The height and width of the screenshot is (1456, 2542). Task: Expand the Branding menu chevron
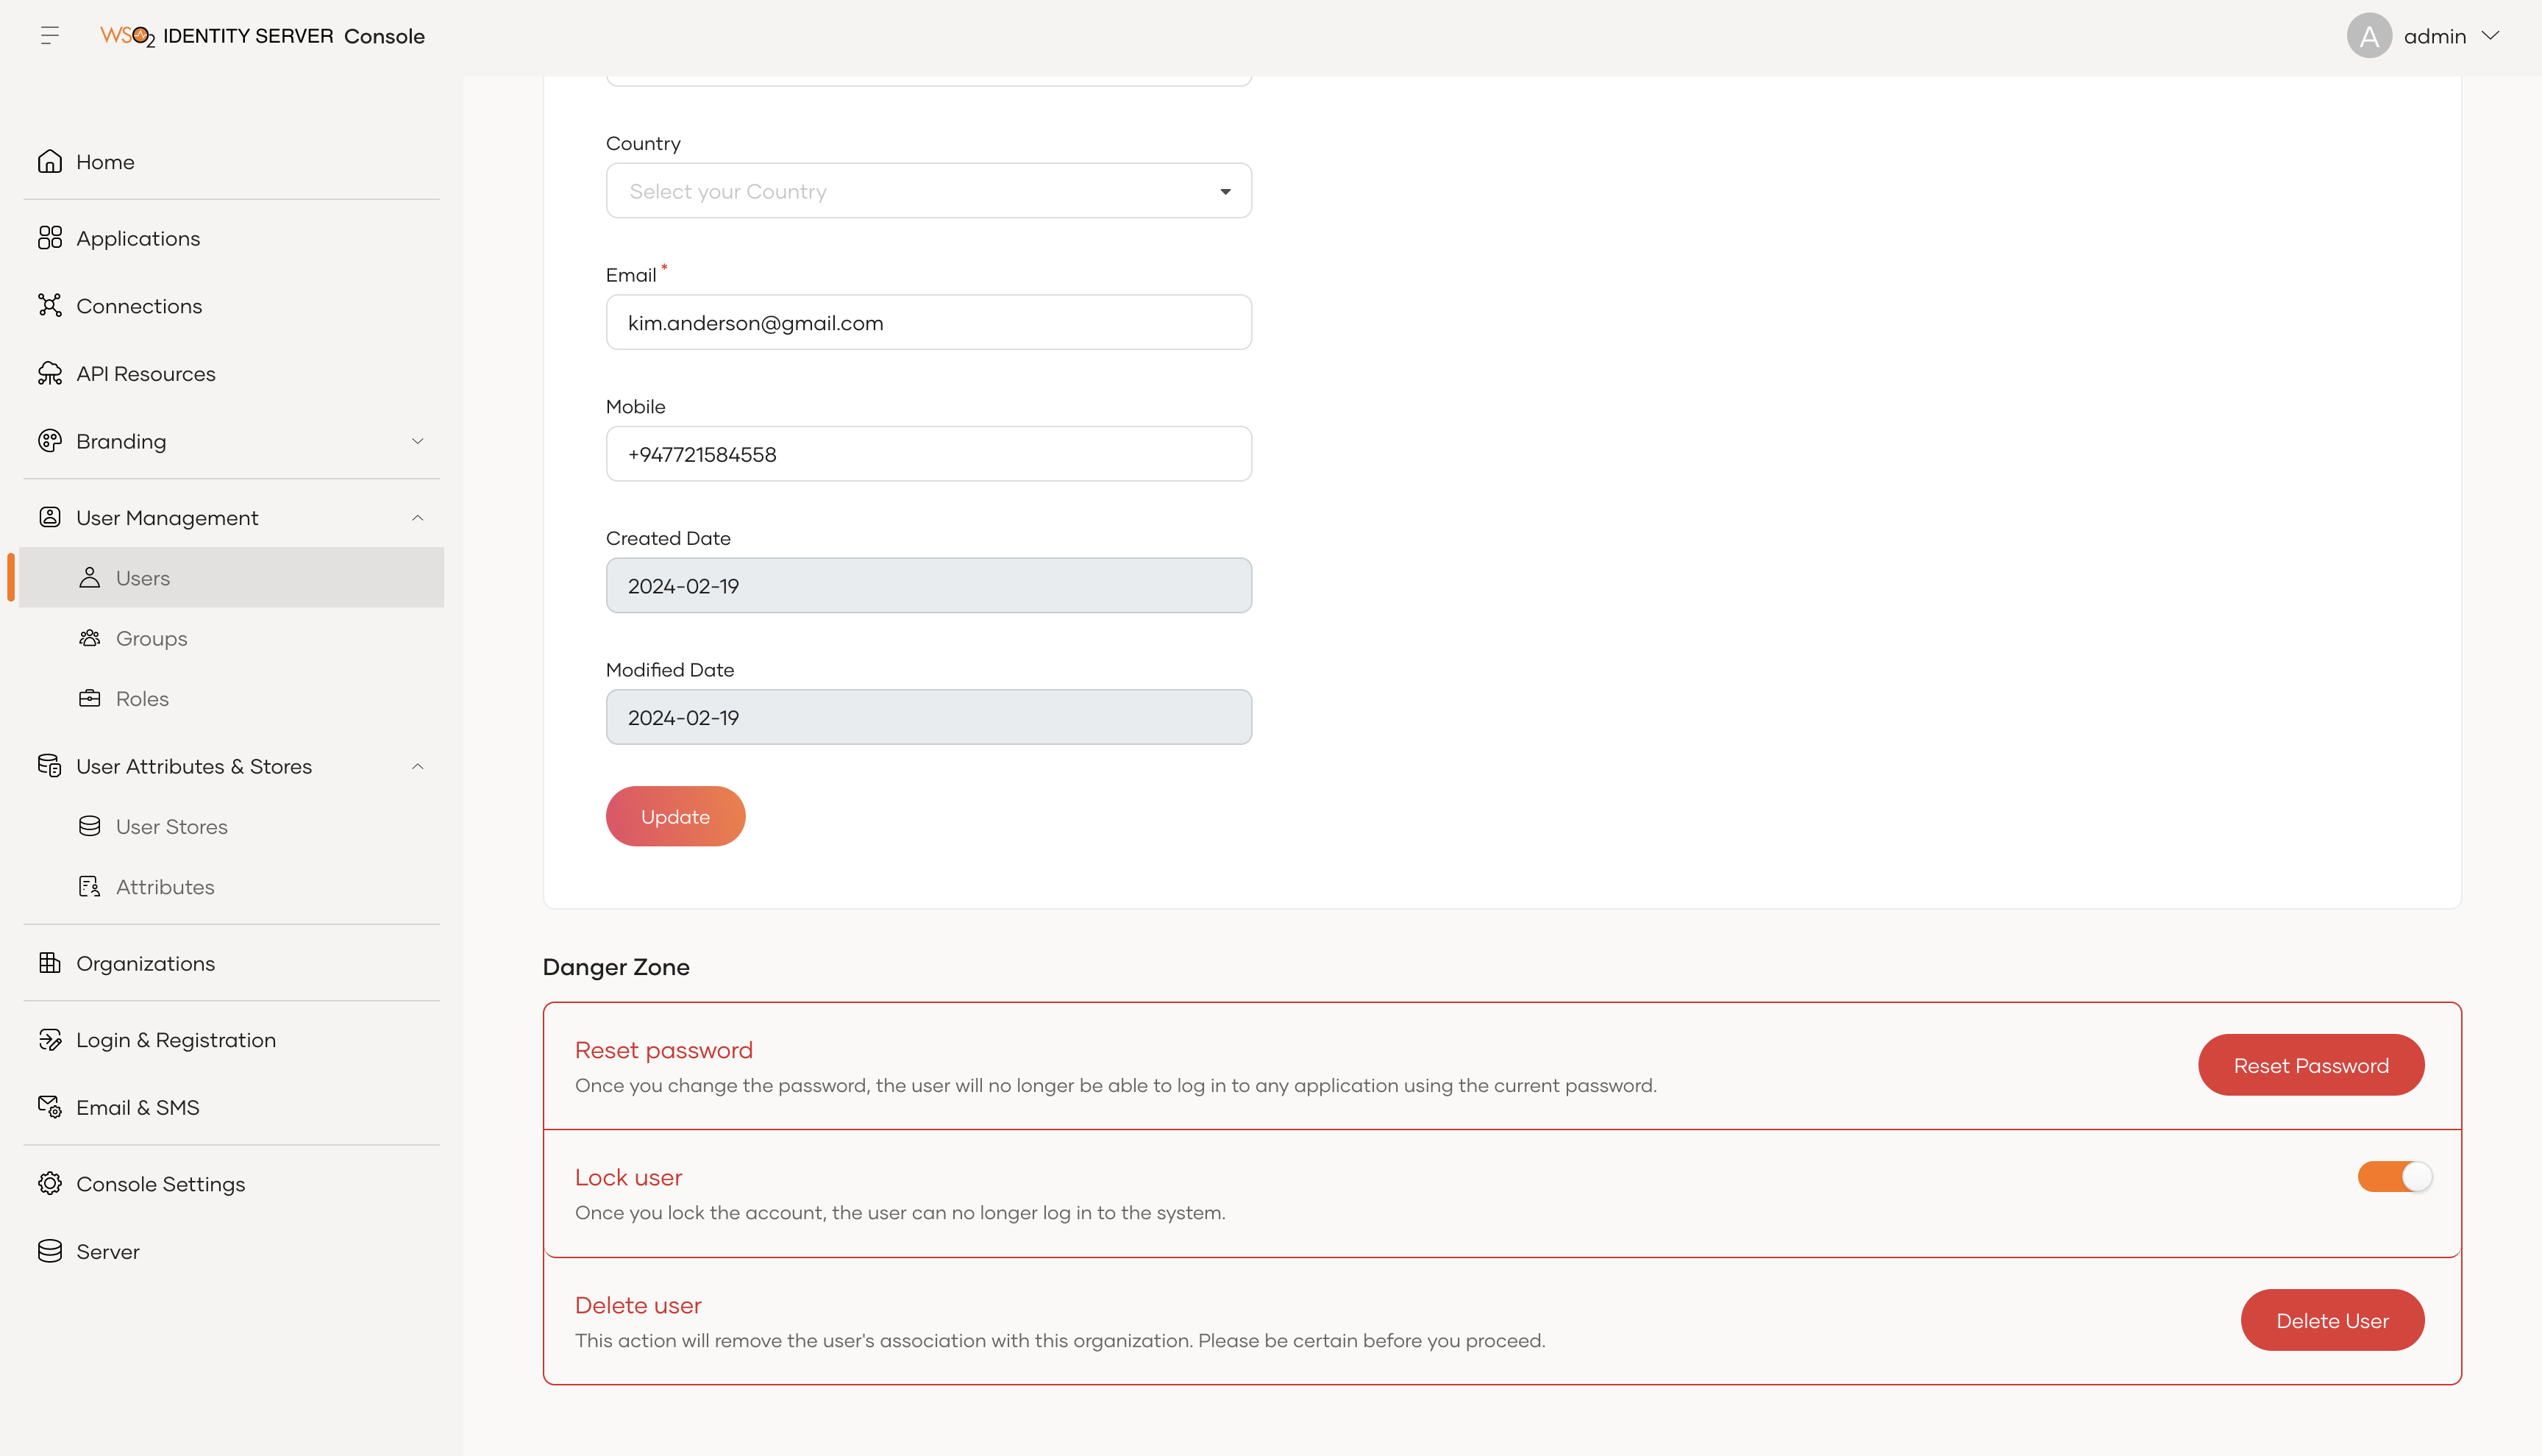417,441
